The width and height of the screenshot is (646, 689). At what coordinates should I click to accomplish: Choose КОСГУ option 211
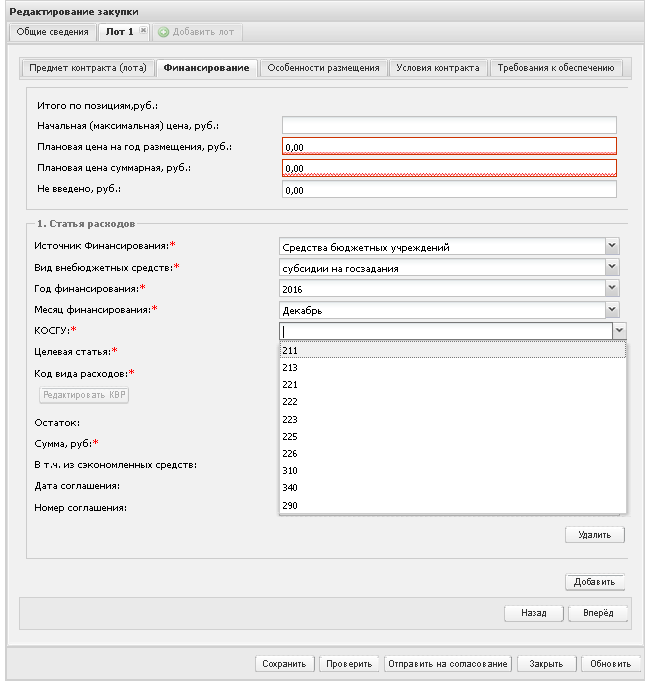(x=453, y=350)
